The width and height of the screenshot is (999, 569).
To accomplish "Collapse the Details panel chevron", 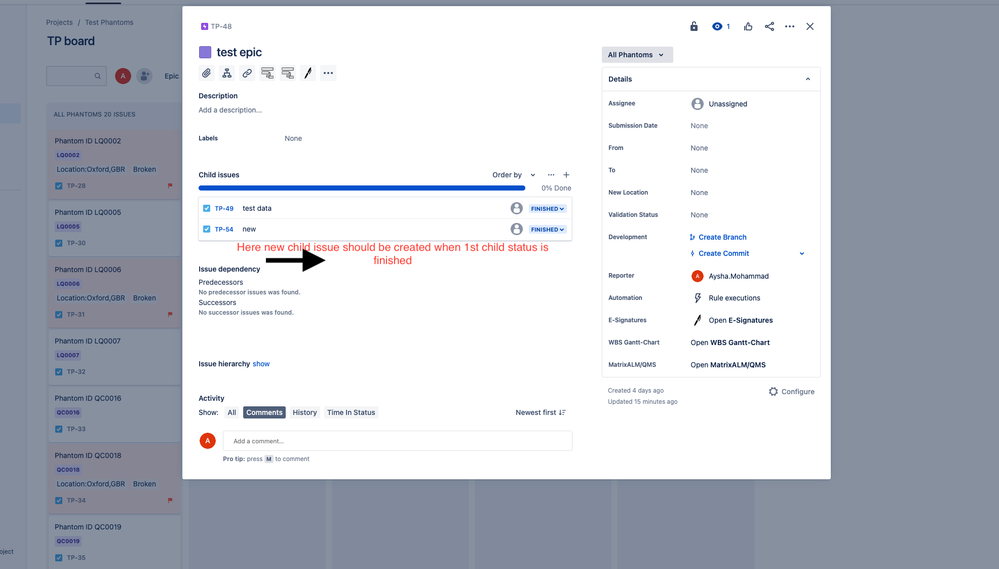I will [808, 79].
